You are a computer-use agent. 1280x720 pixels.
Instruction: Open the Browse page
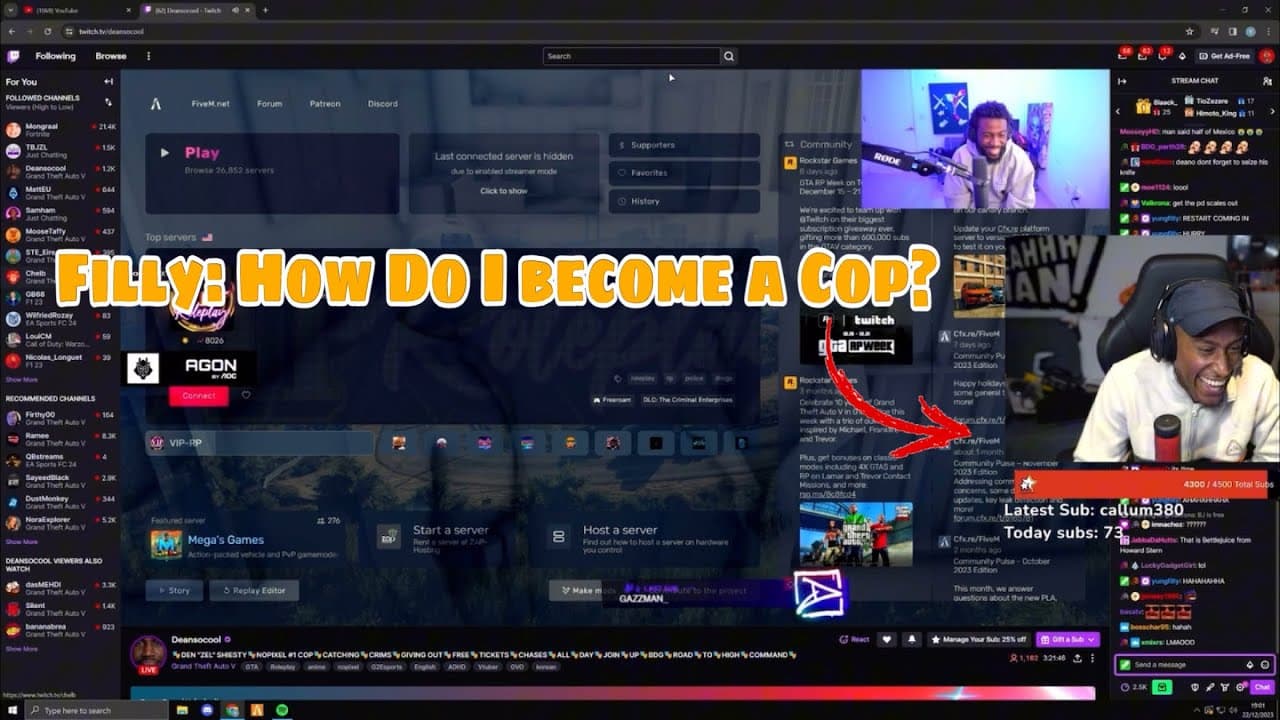[x=111, y=56]
